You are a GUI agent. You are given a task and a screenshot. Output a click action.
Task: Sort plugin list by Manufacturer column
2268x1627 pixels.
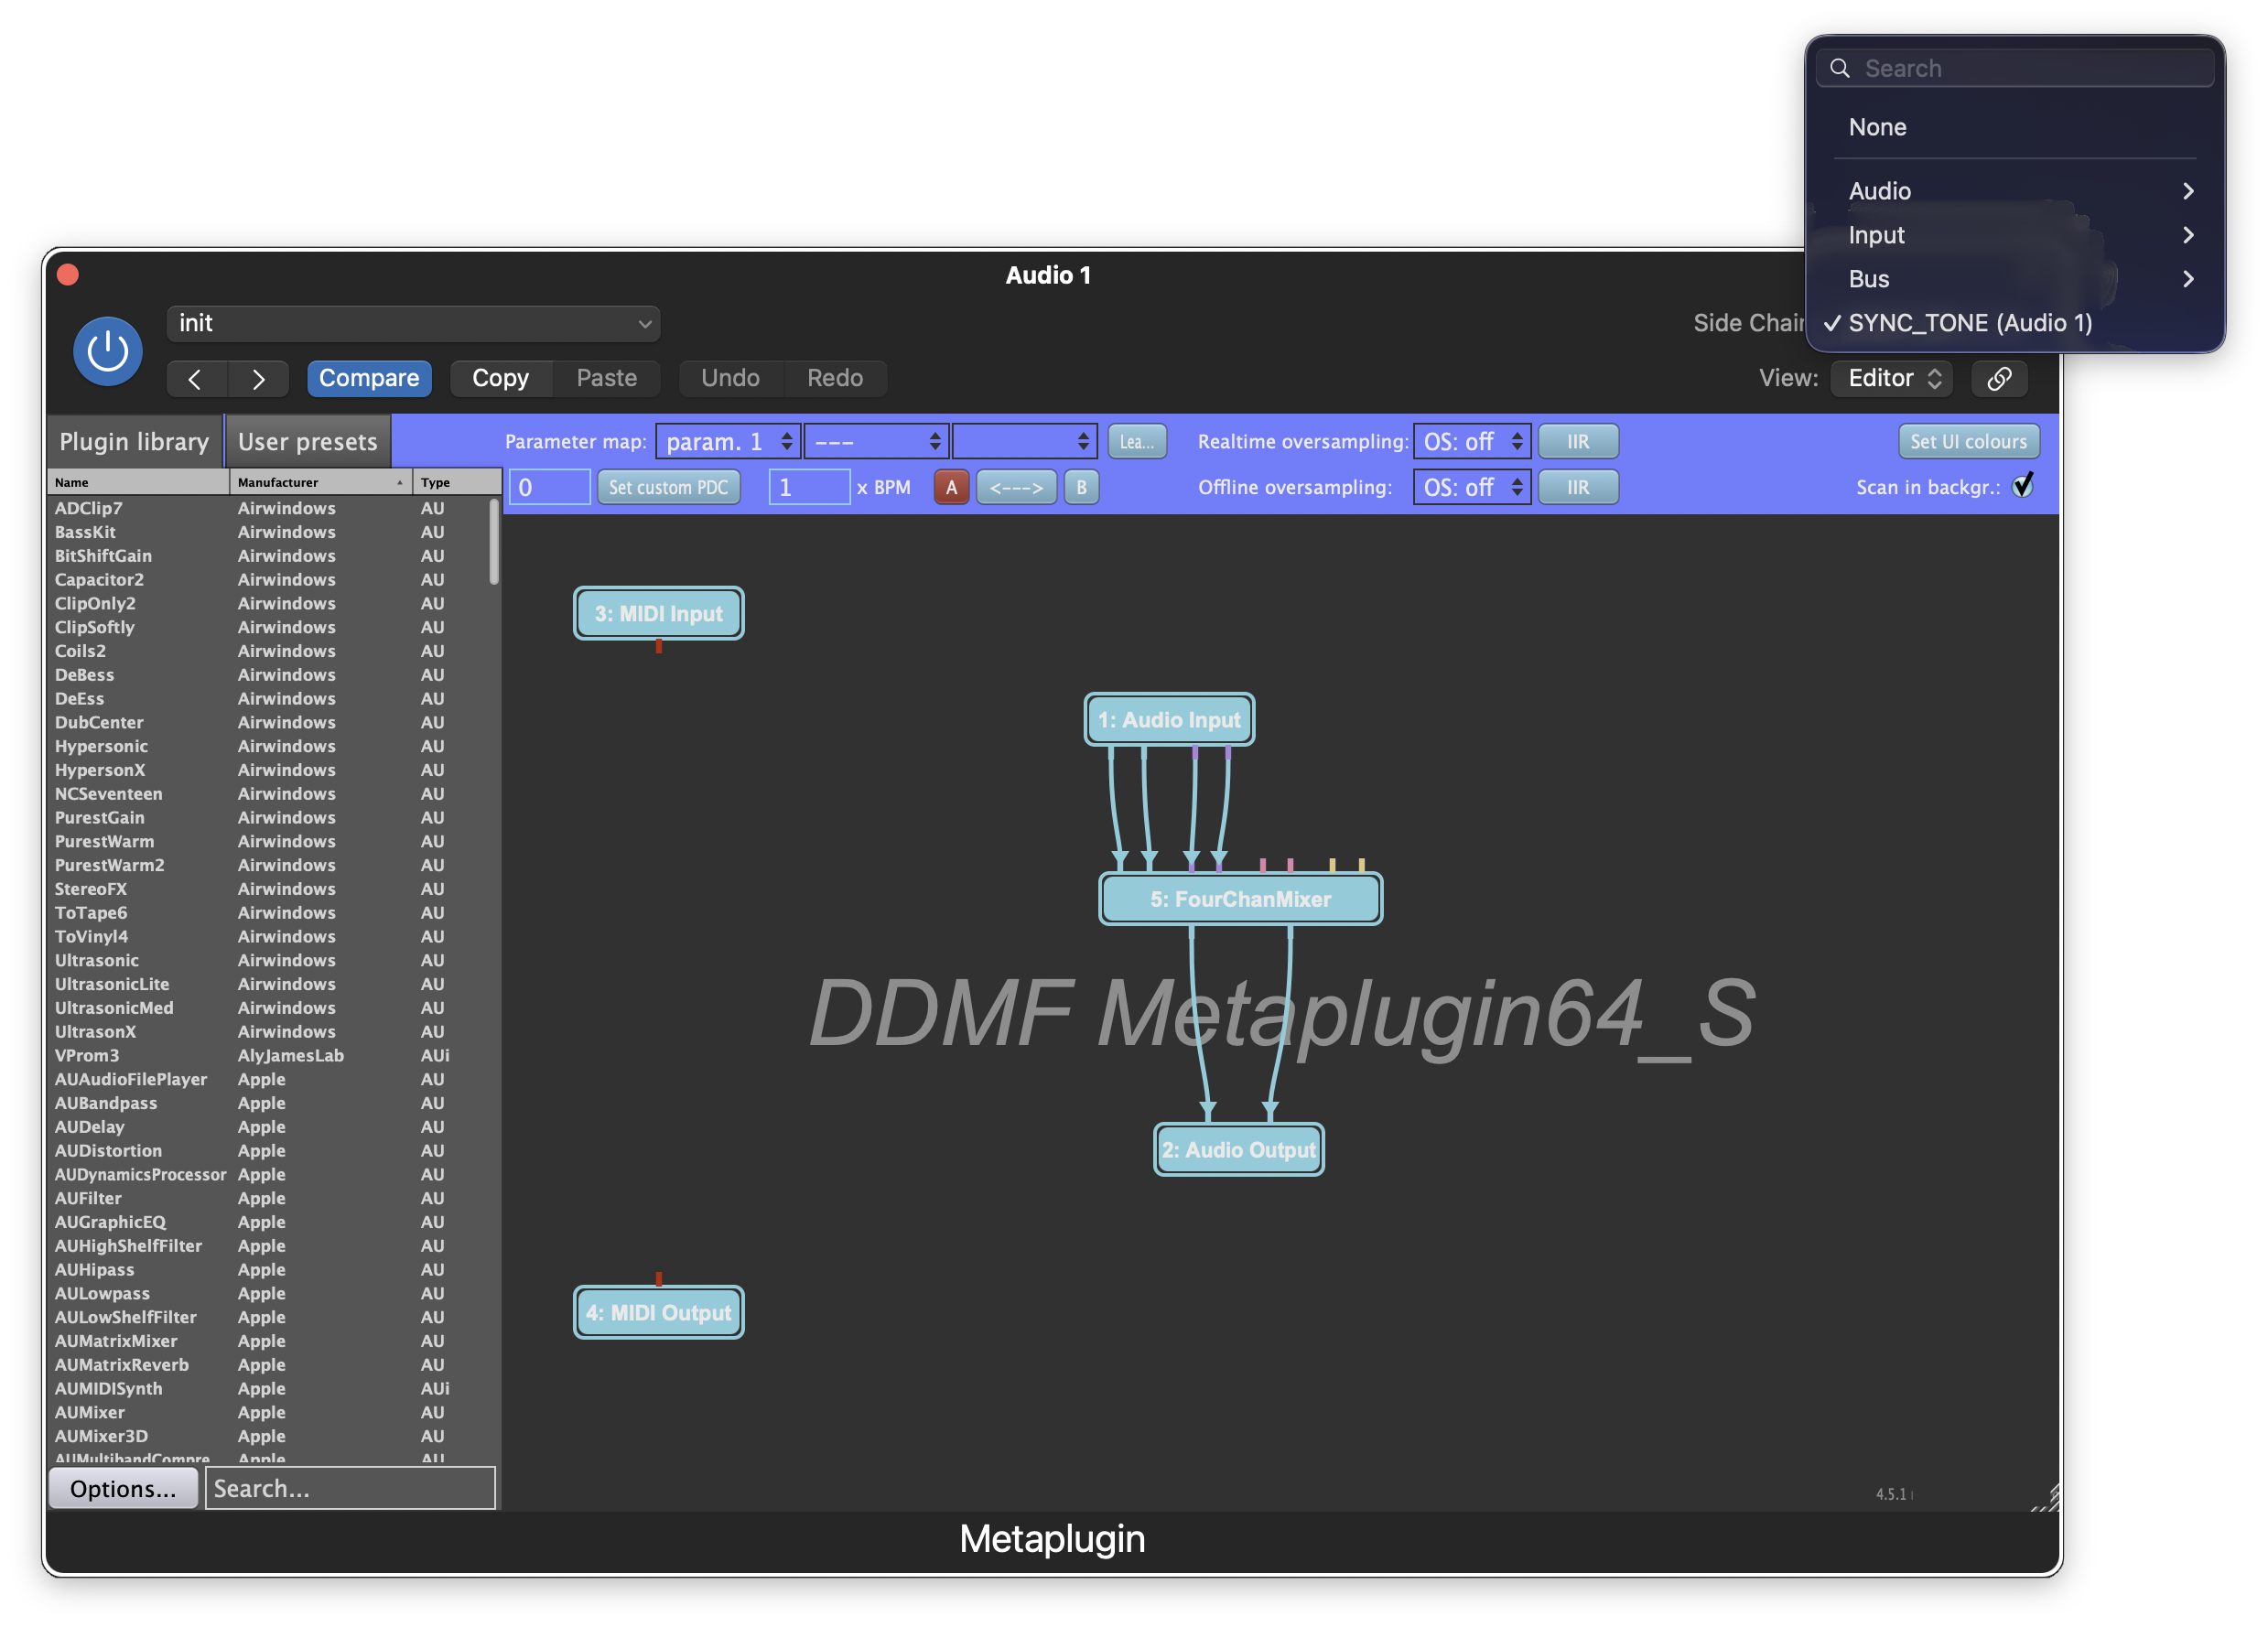coord(320,482)
